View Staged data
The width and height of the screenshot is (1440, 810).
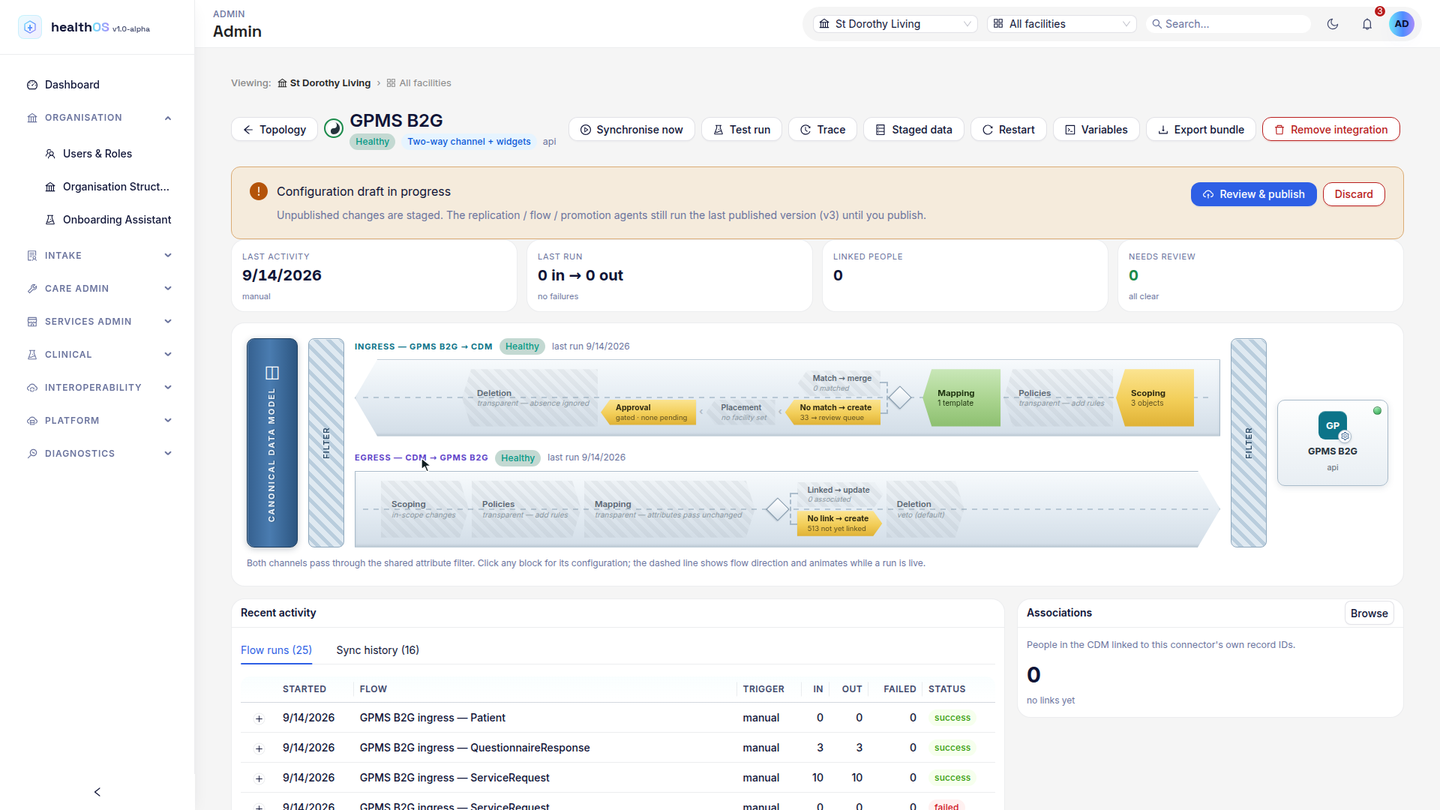913,130
